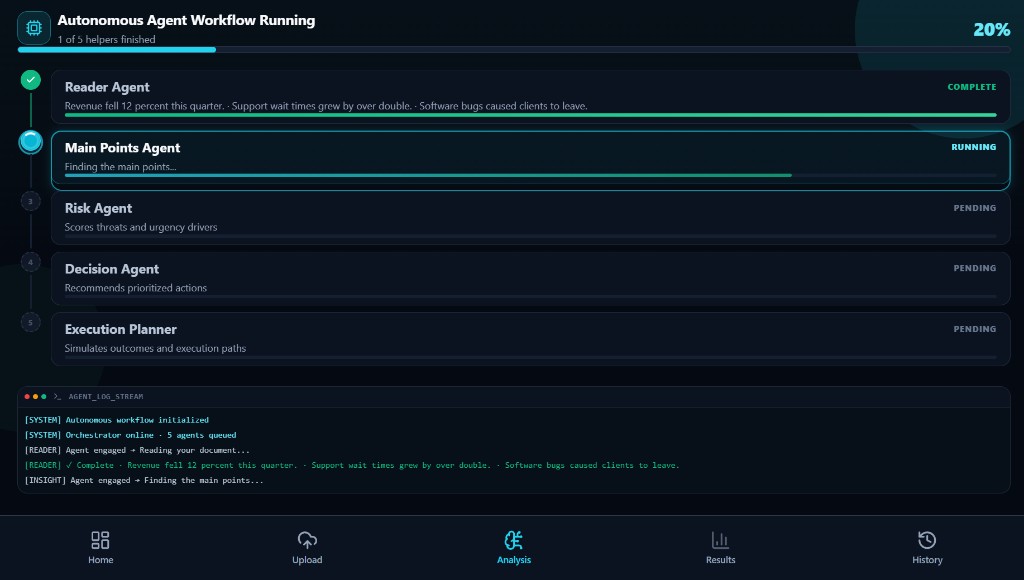Click the yellow dot in the log stream header
Viewport: 1024px width, 580px height.
click(35, 396)
